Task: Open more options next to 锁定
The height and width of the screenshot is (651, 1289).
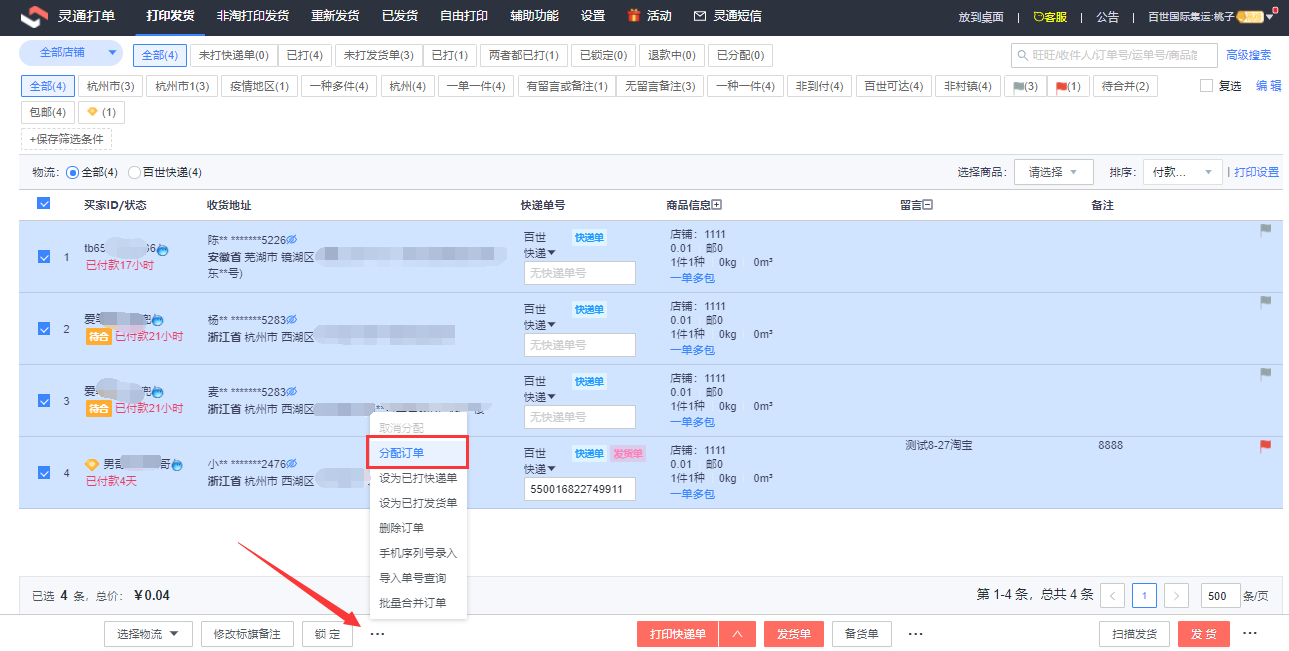Action: (x=377, y=634)
